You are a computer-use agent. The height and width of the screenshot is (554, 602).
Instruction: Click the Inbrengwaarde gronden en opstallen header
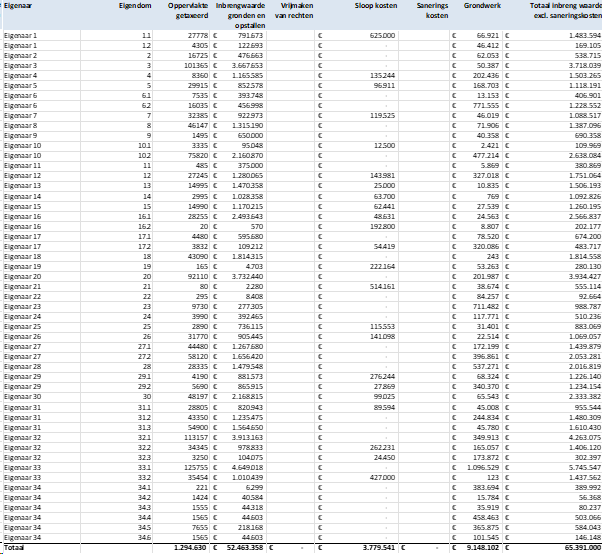[238, 15]
